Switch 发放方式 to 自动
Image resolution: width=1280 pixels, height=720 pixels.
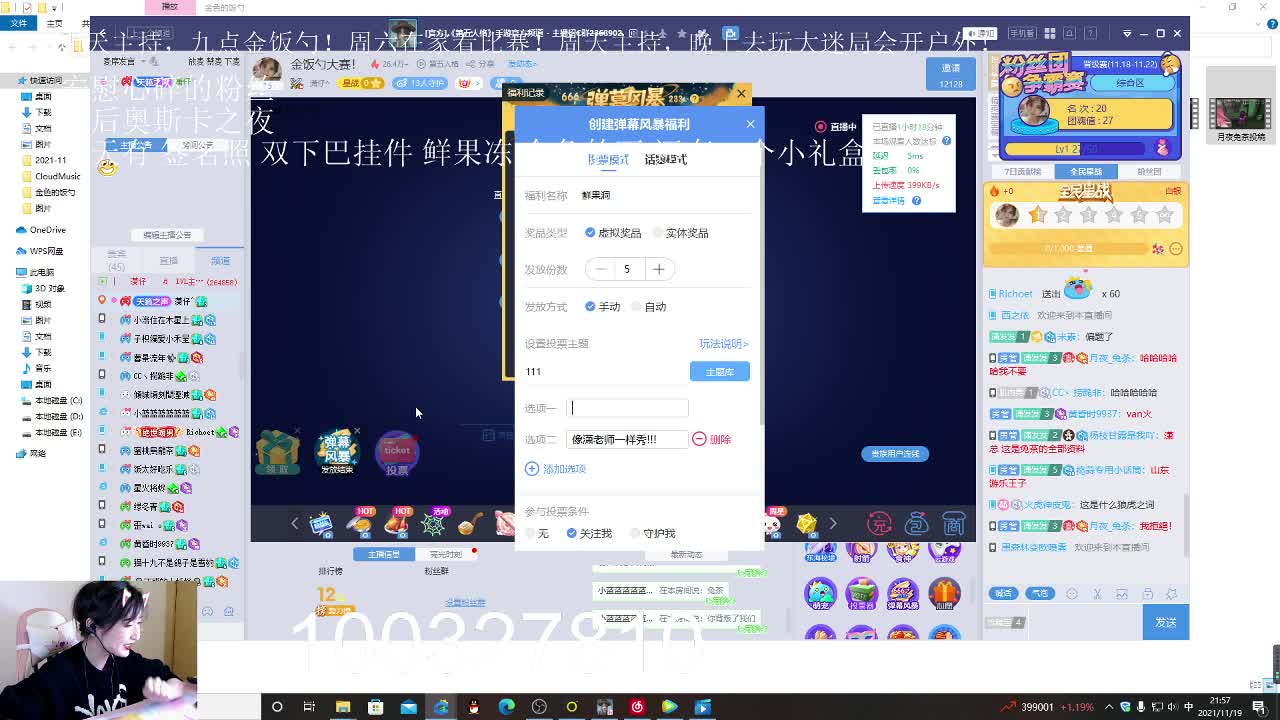[648, 306]
